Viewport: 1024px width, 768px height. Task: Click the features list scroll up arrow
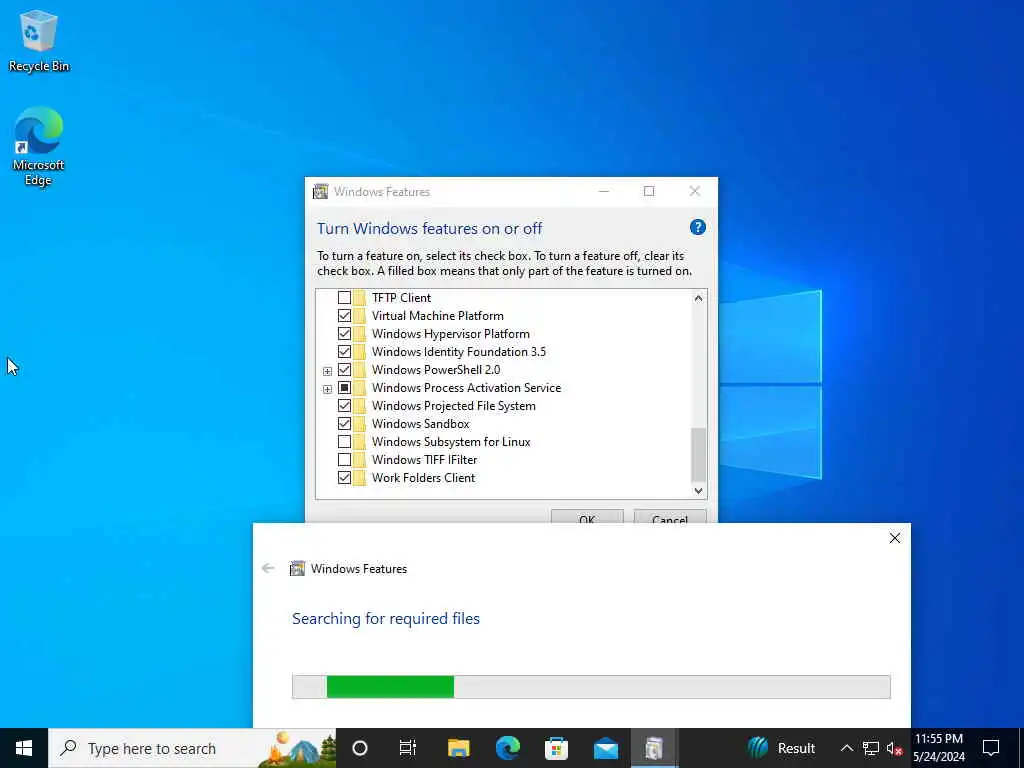point(698,298)
